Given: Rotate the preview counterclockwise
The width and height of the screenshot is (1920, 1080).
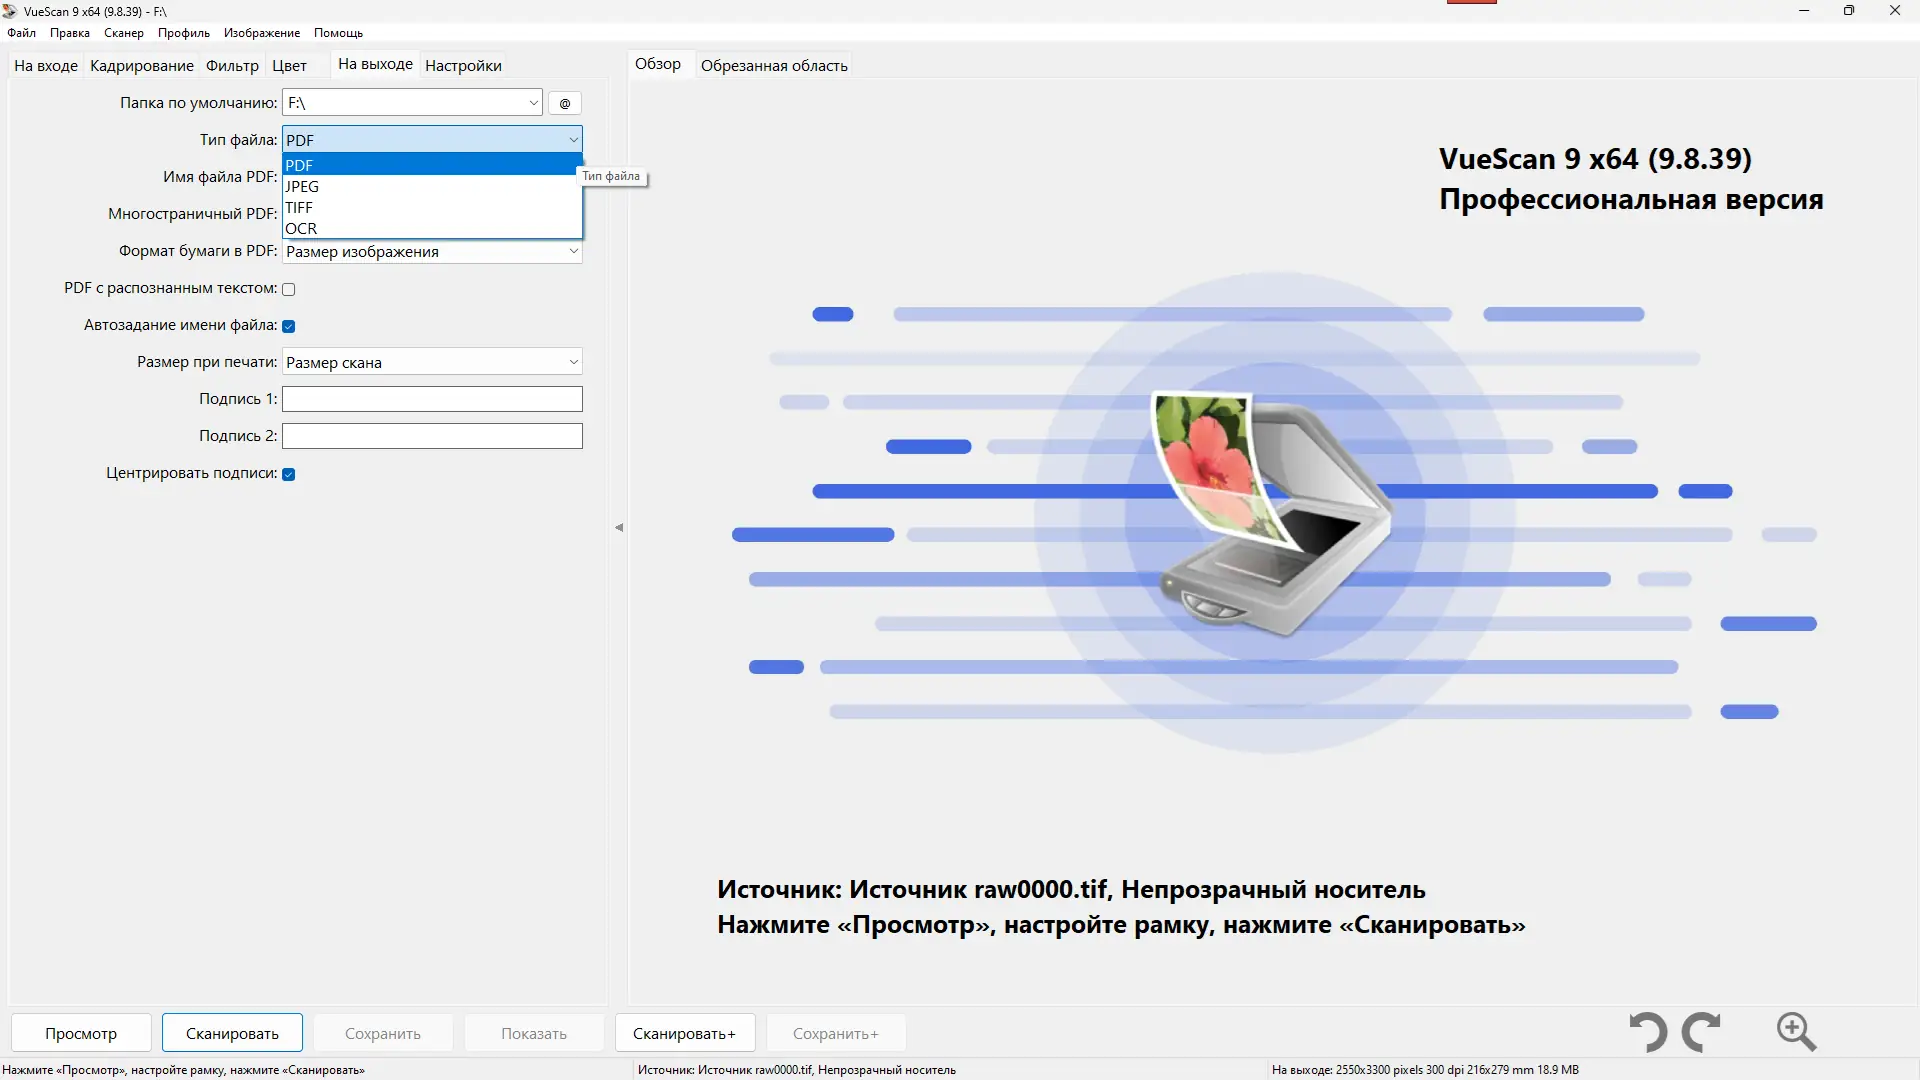Looking at the screenshot, I should click(x=1647, y=1032).
